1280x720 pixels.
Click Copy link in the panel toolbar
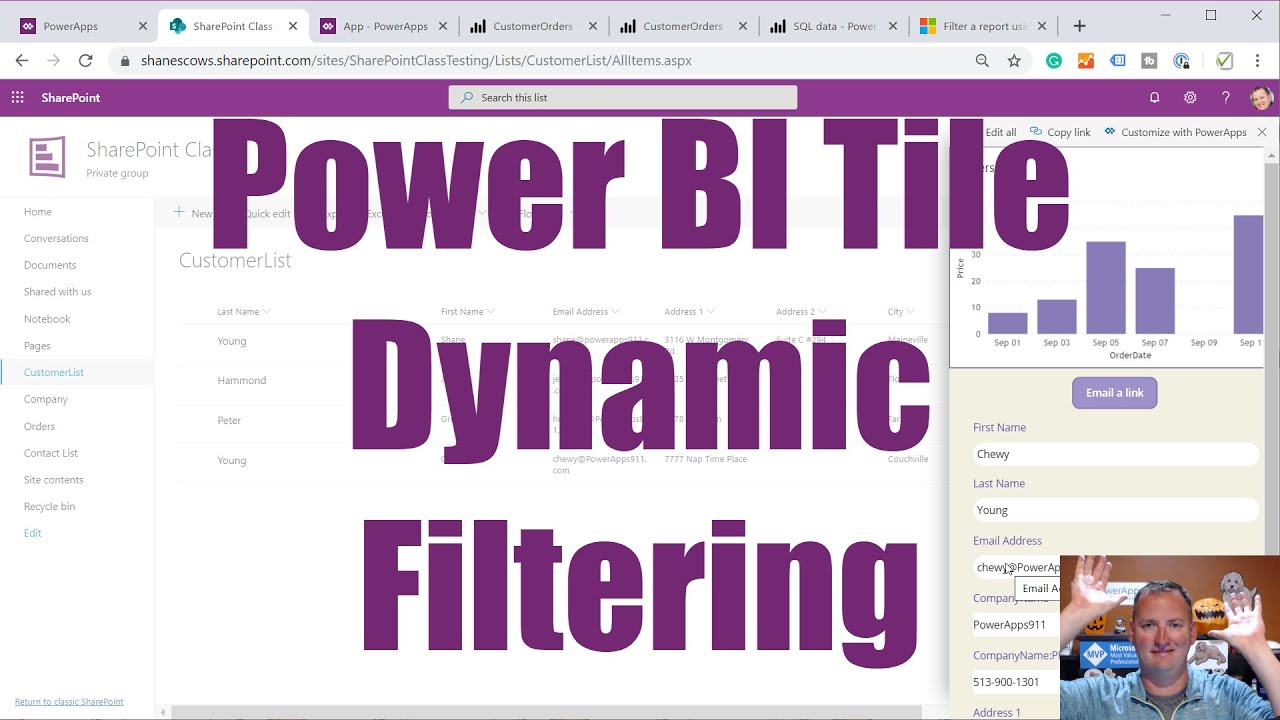tap(1060, 132)
